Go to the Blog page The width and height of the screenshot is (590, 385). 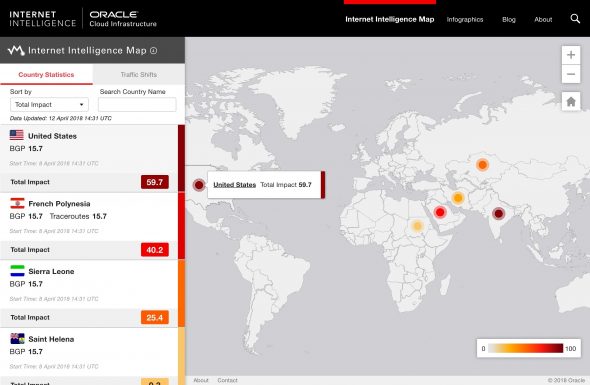tap(509, 20)
